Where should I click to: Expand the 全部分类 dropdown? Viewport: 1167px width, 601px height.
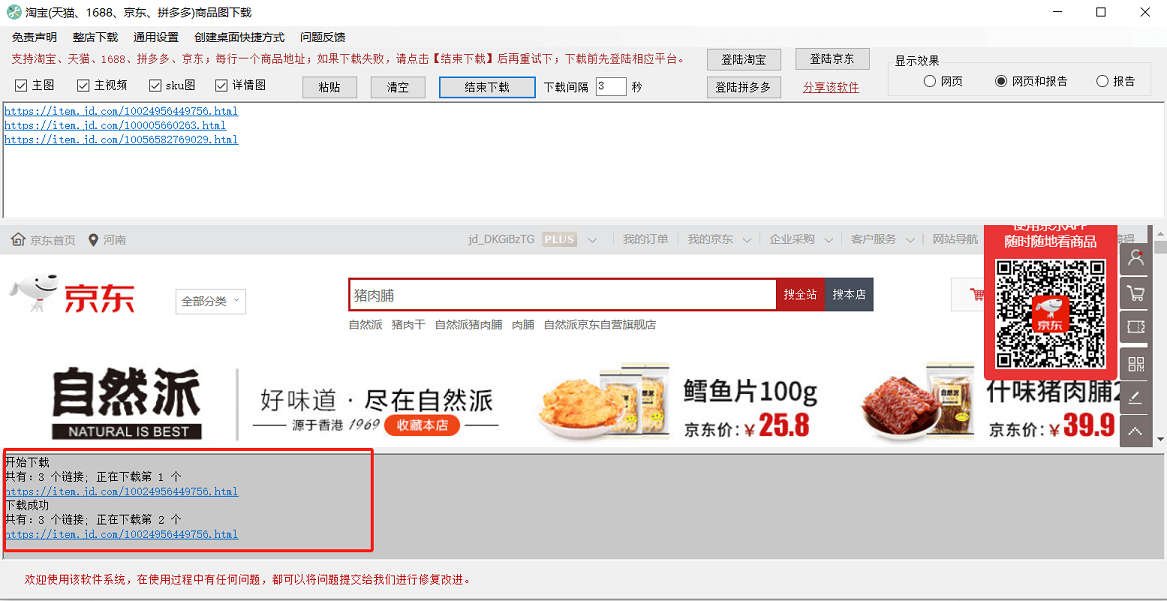(x=210, y=301)
